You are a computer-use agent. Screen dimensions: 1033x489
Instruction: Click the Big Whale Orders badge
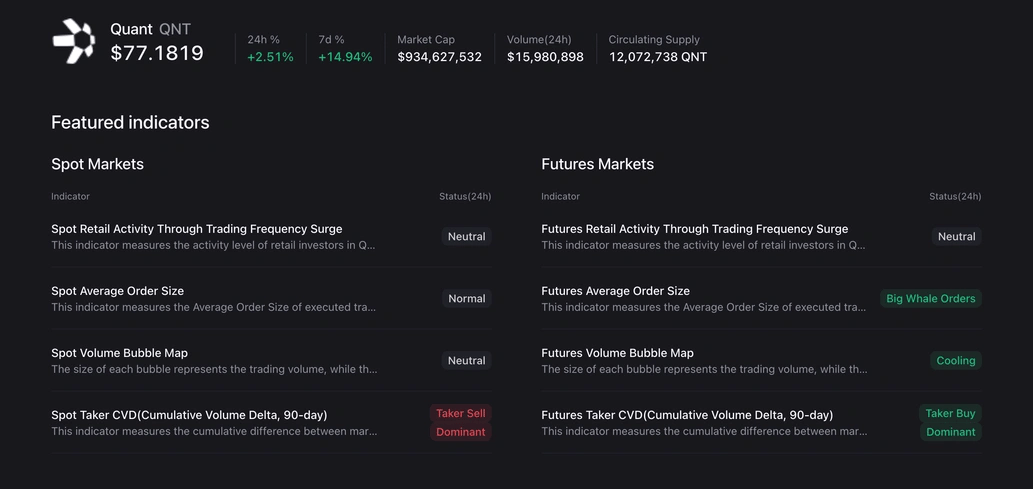click(931, 299)
